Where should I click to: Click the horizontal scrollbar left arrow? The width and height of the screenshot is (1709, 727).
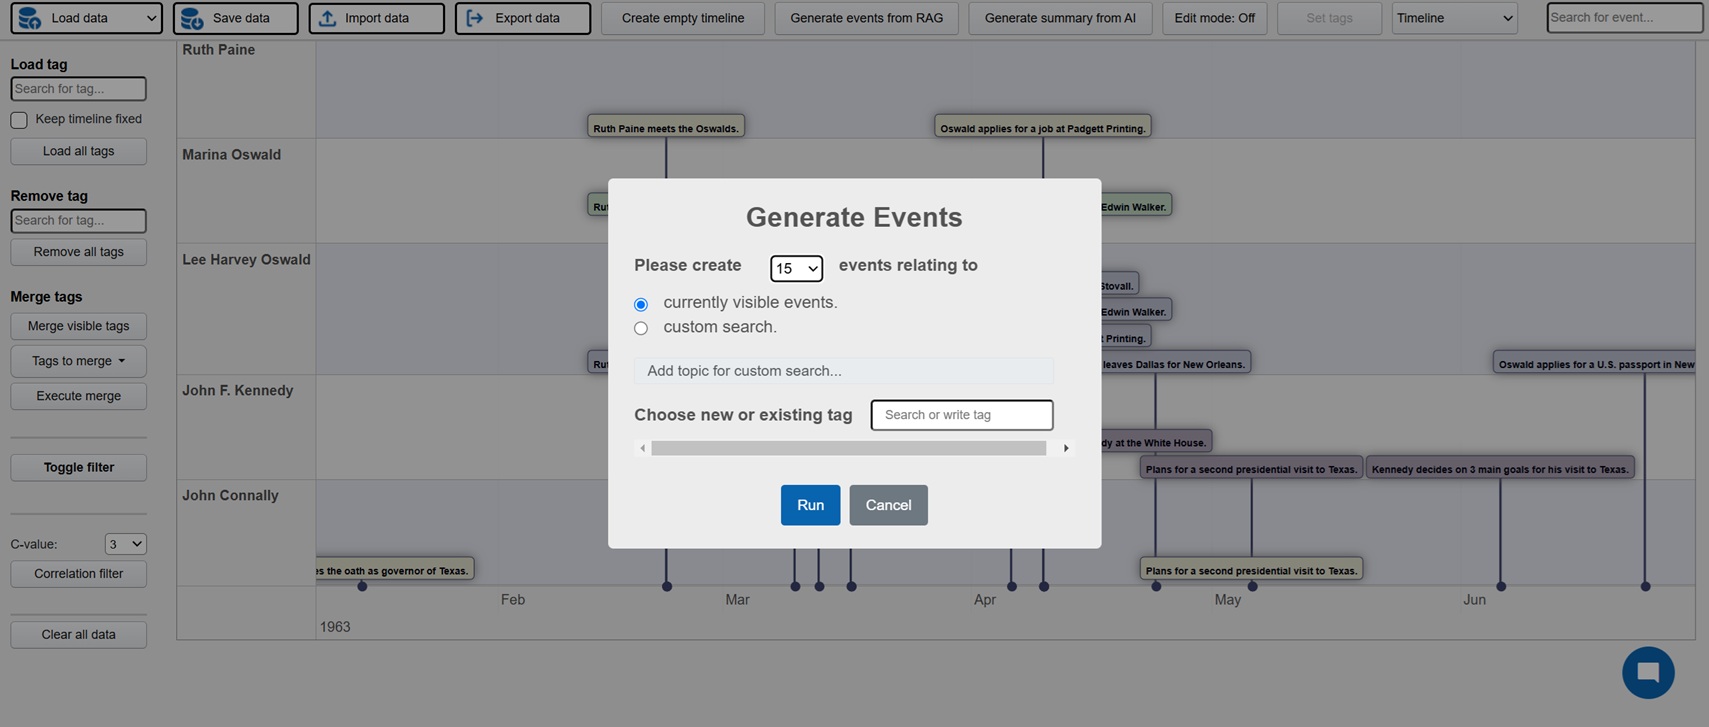pos(642,448)
